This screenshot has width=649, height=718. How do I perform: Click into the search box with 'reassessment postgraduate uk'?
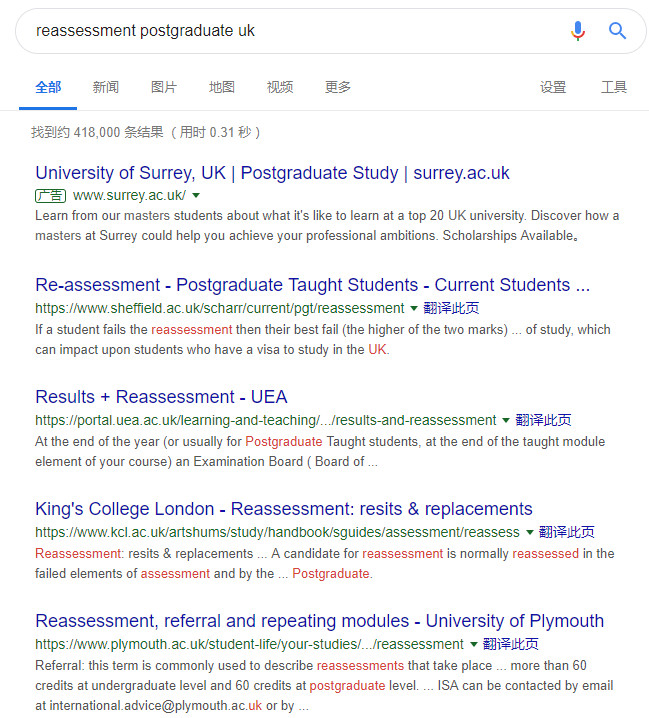(293, 31)
